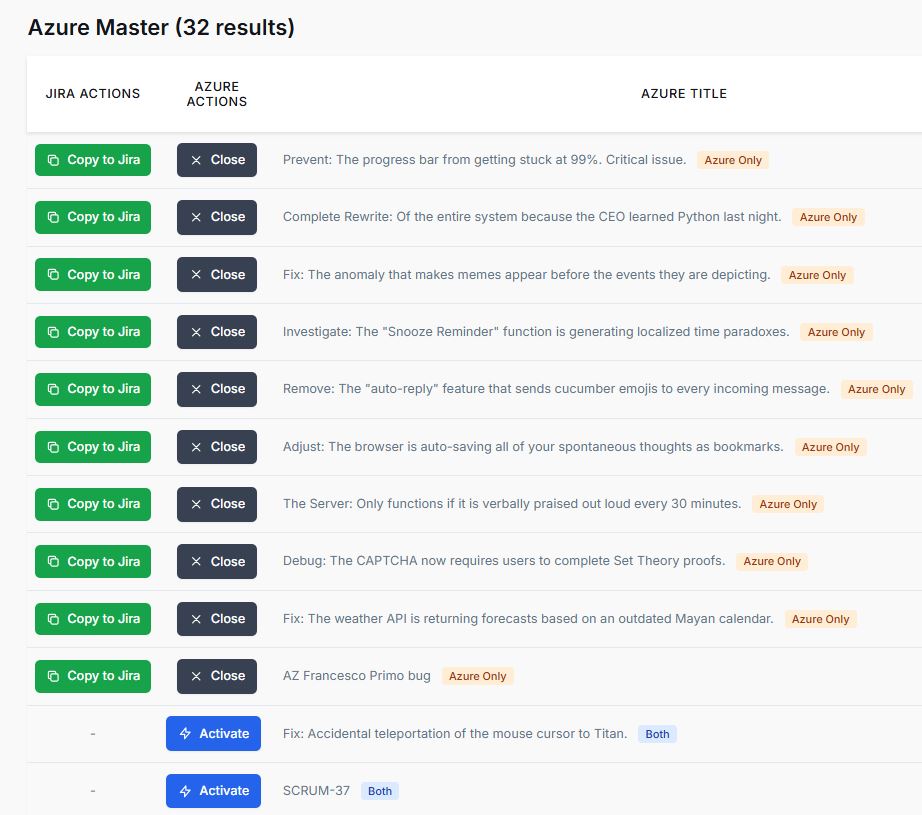Click X icon on Snooze Reminder row

point(196,332)
